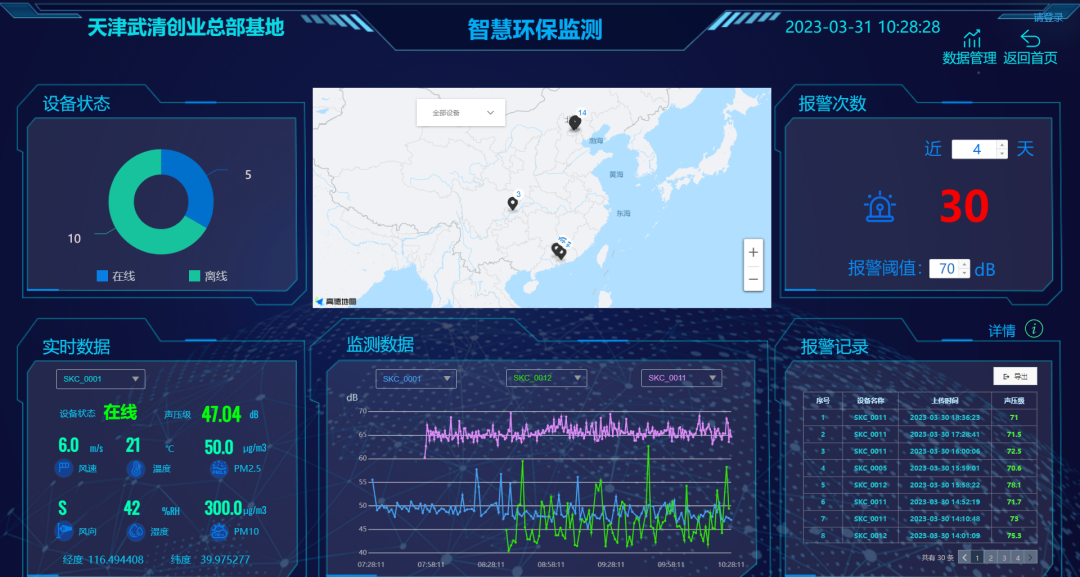This screenshot has width=1080, height=577.
Task: Go to previous page of alarm records
Action: pyautogui.click(x=964, y=558)
